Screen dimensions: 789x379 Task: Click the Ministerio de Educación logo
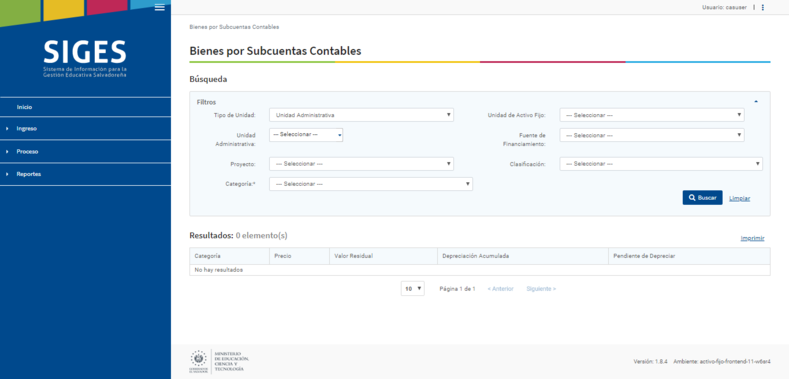click(x=220, y=361)
